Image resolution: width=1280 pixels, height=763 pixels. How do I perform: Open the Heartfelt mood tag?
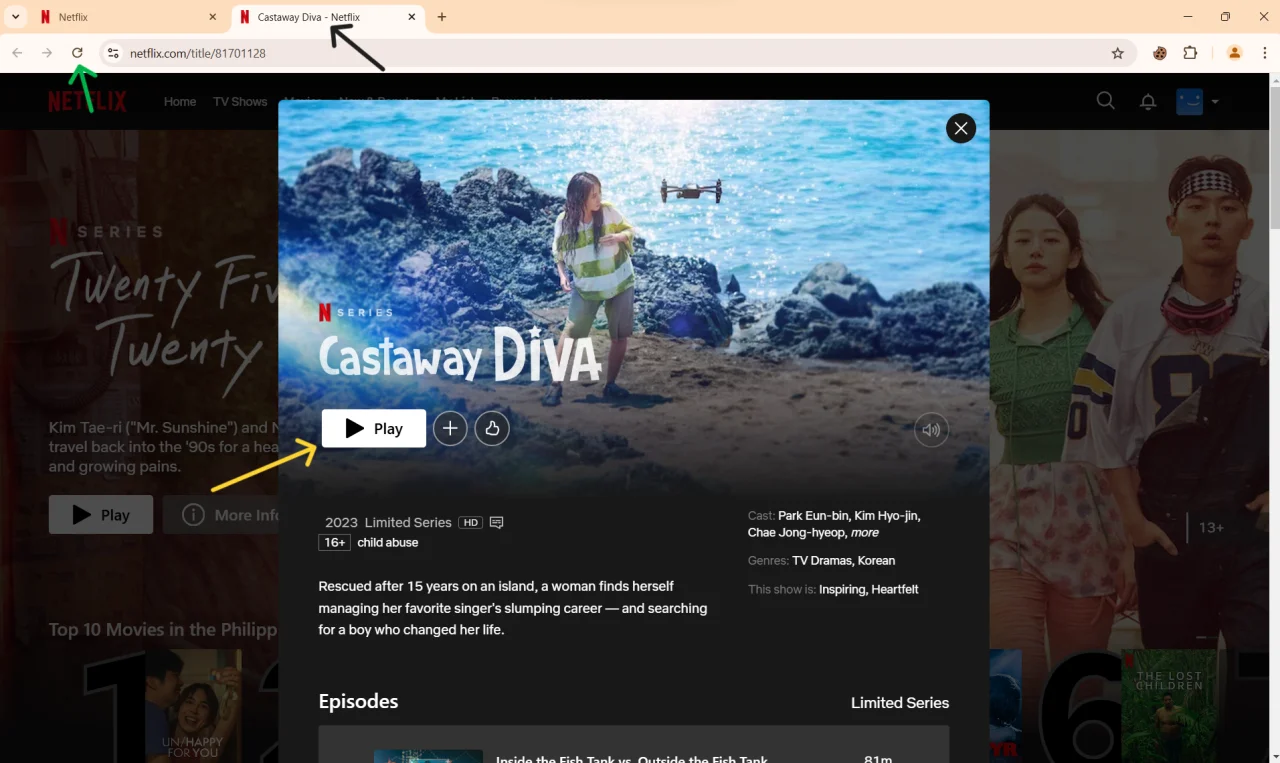pos(895,590)
